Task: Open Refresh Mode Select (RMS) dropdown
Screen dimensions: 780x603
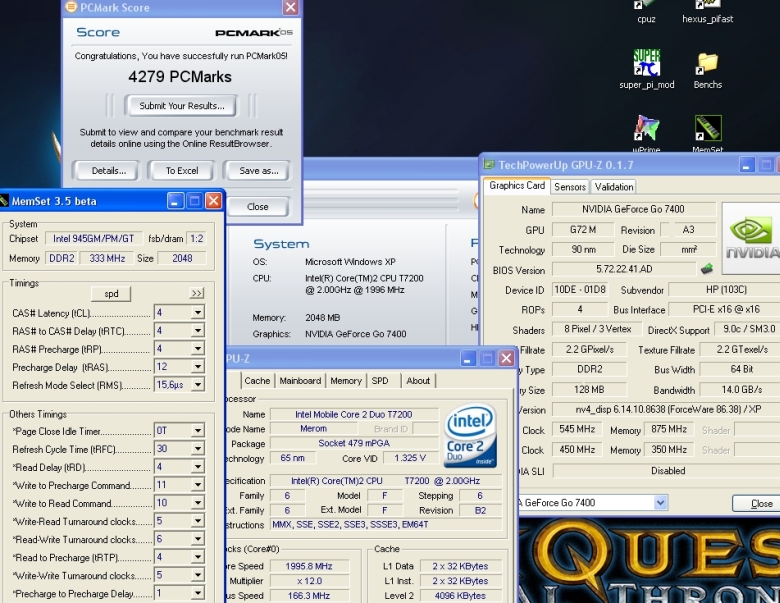Action: click(197, 385)
